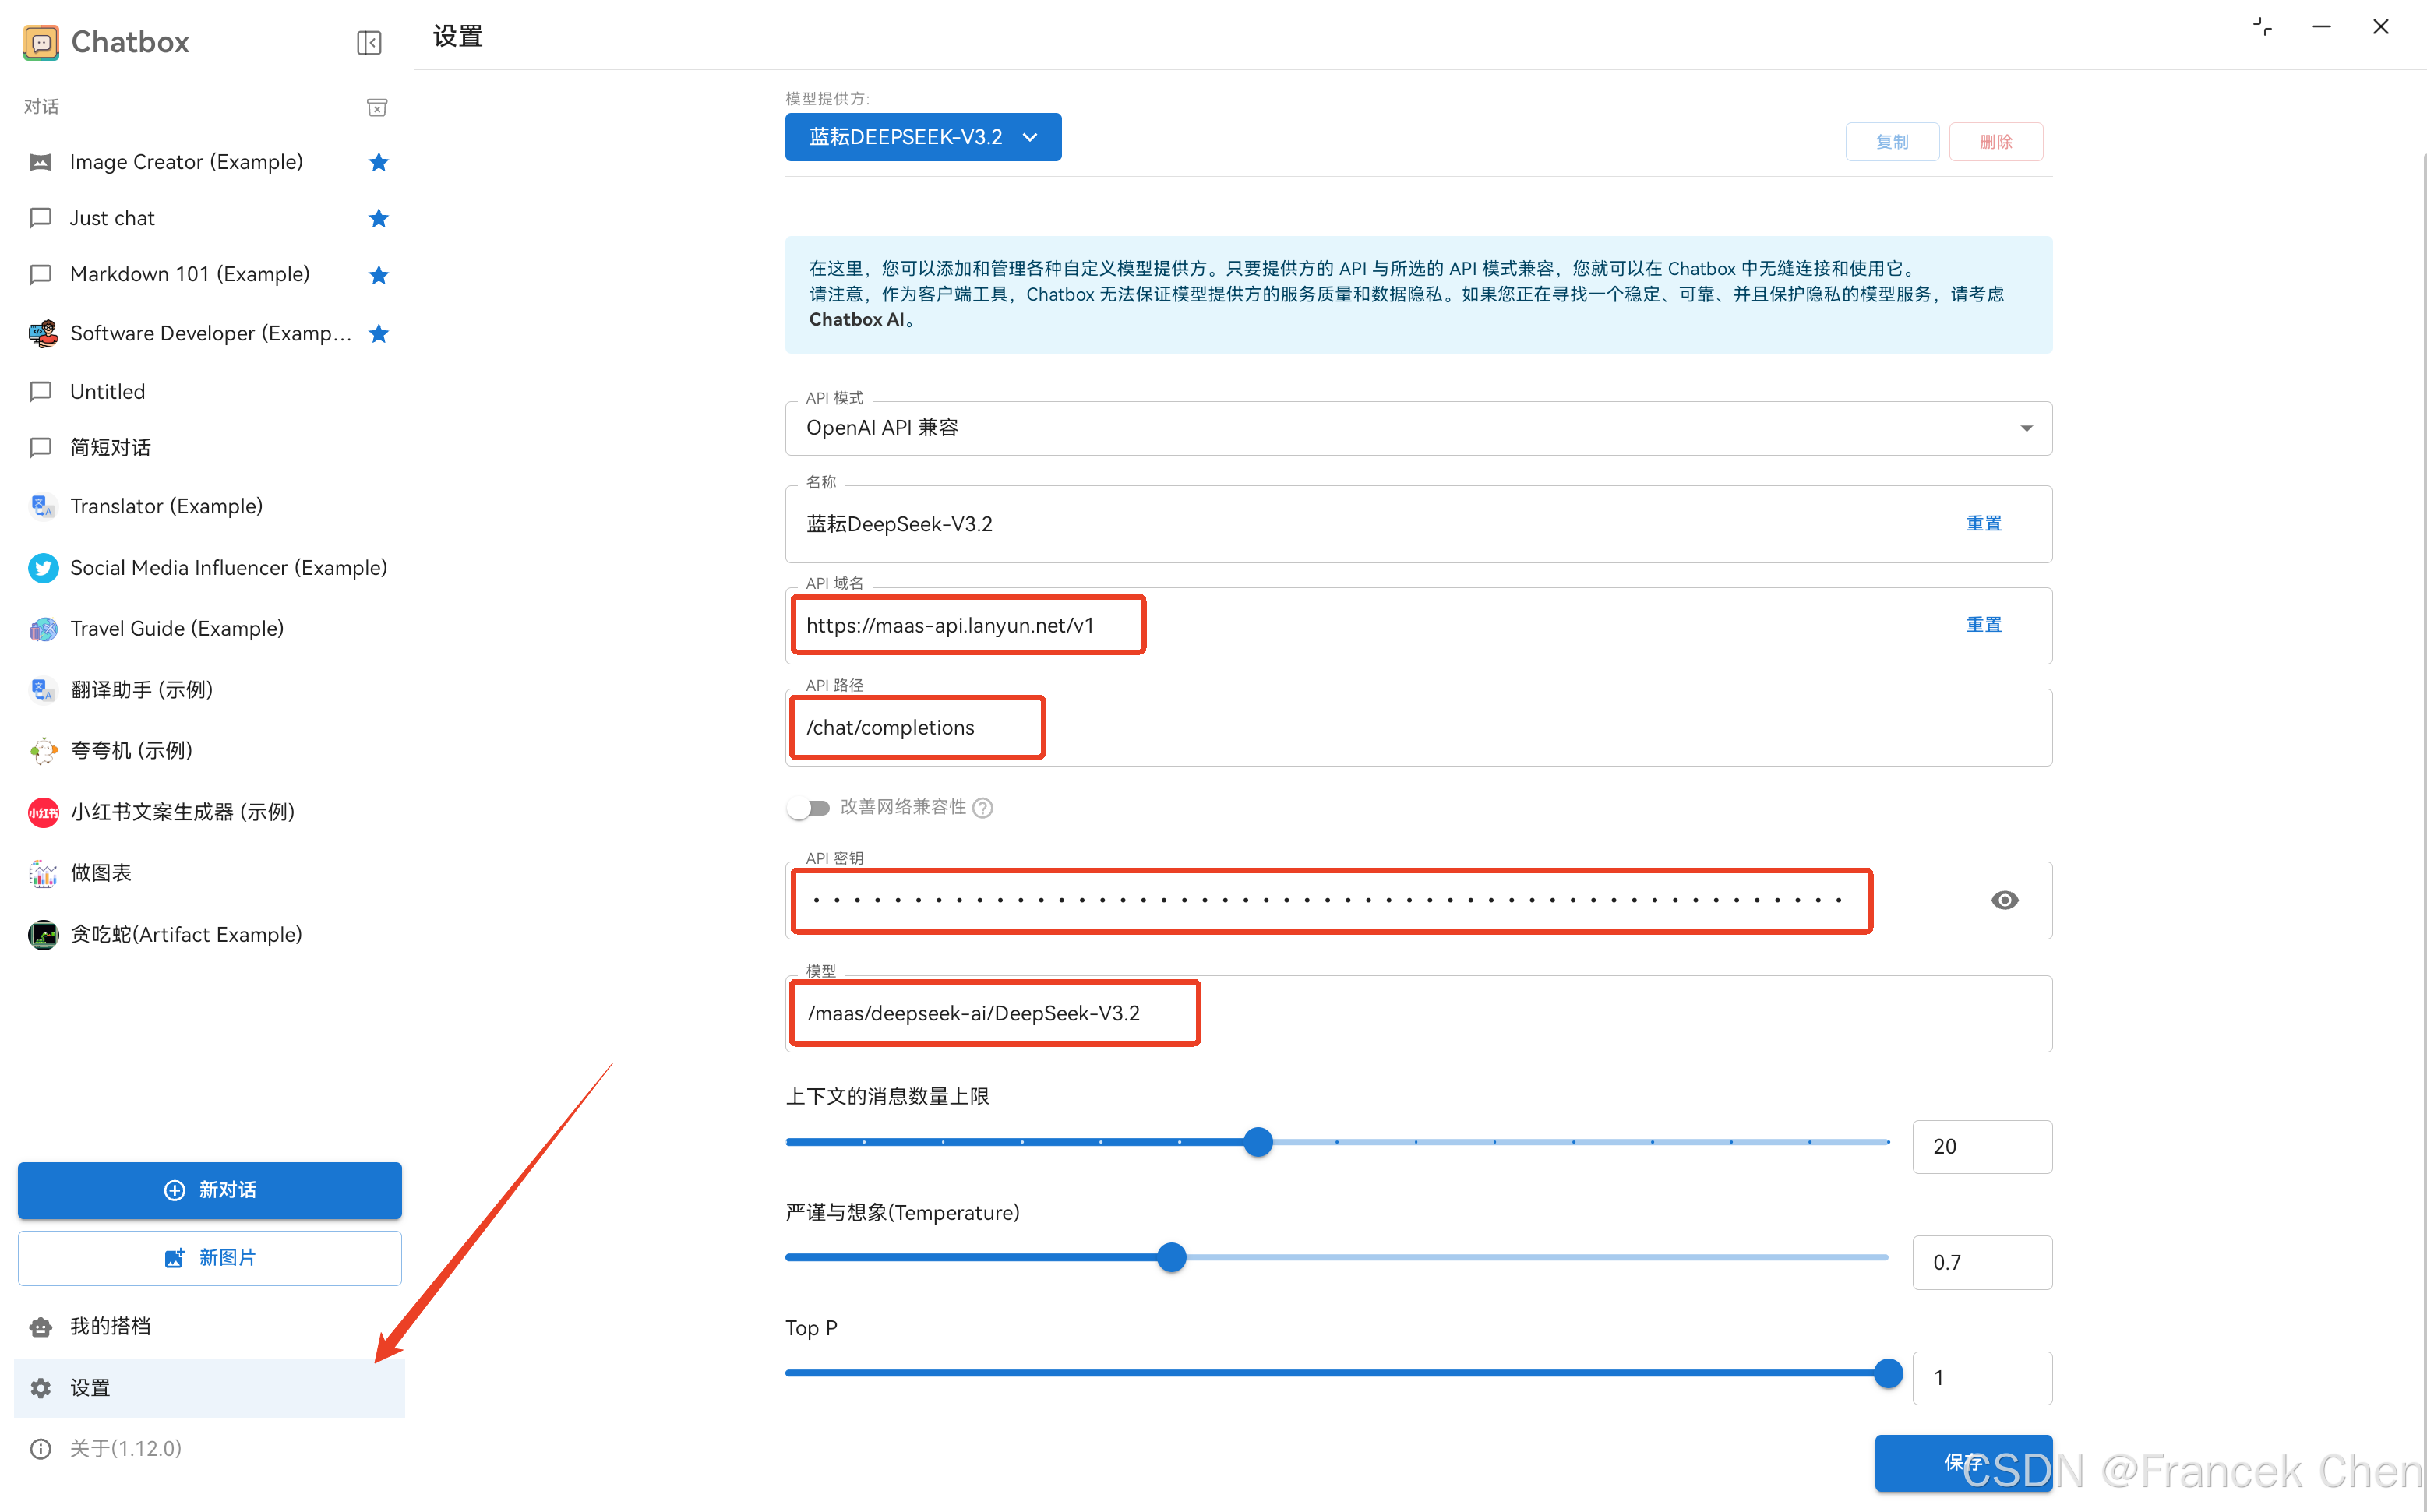This screenshot has width=2427, height=1512.
Task: Click the 新对话 button
Action: coord(210,1190)
